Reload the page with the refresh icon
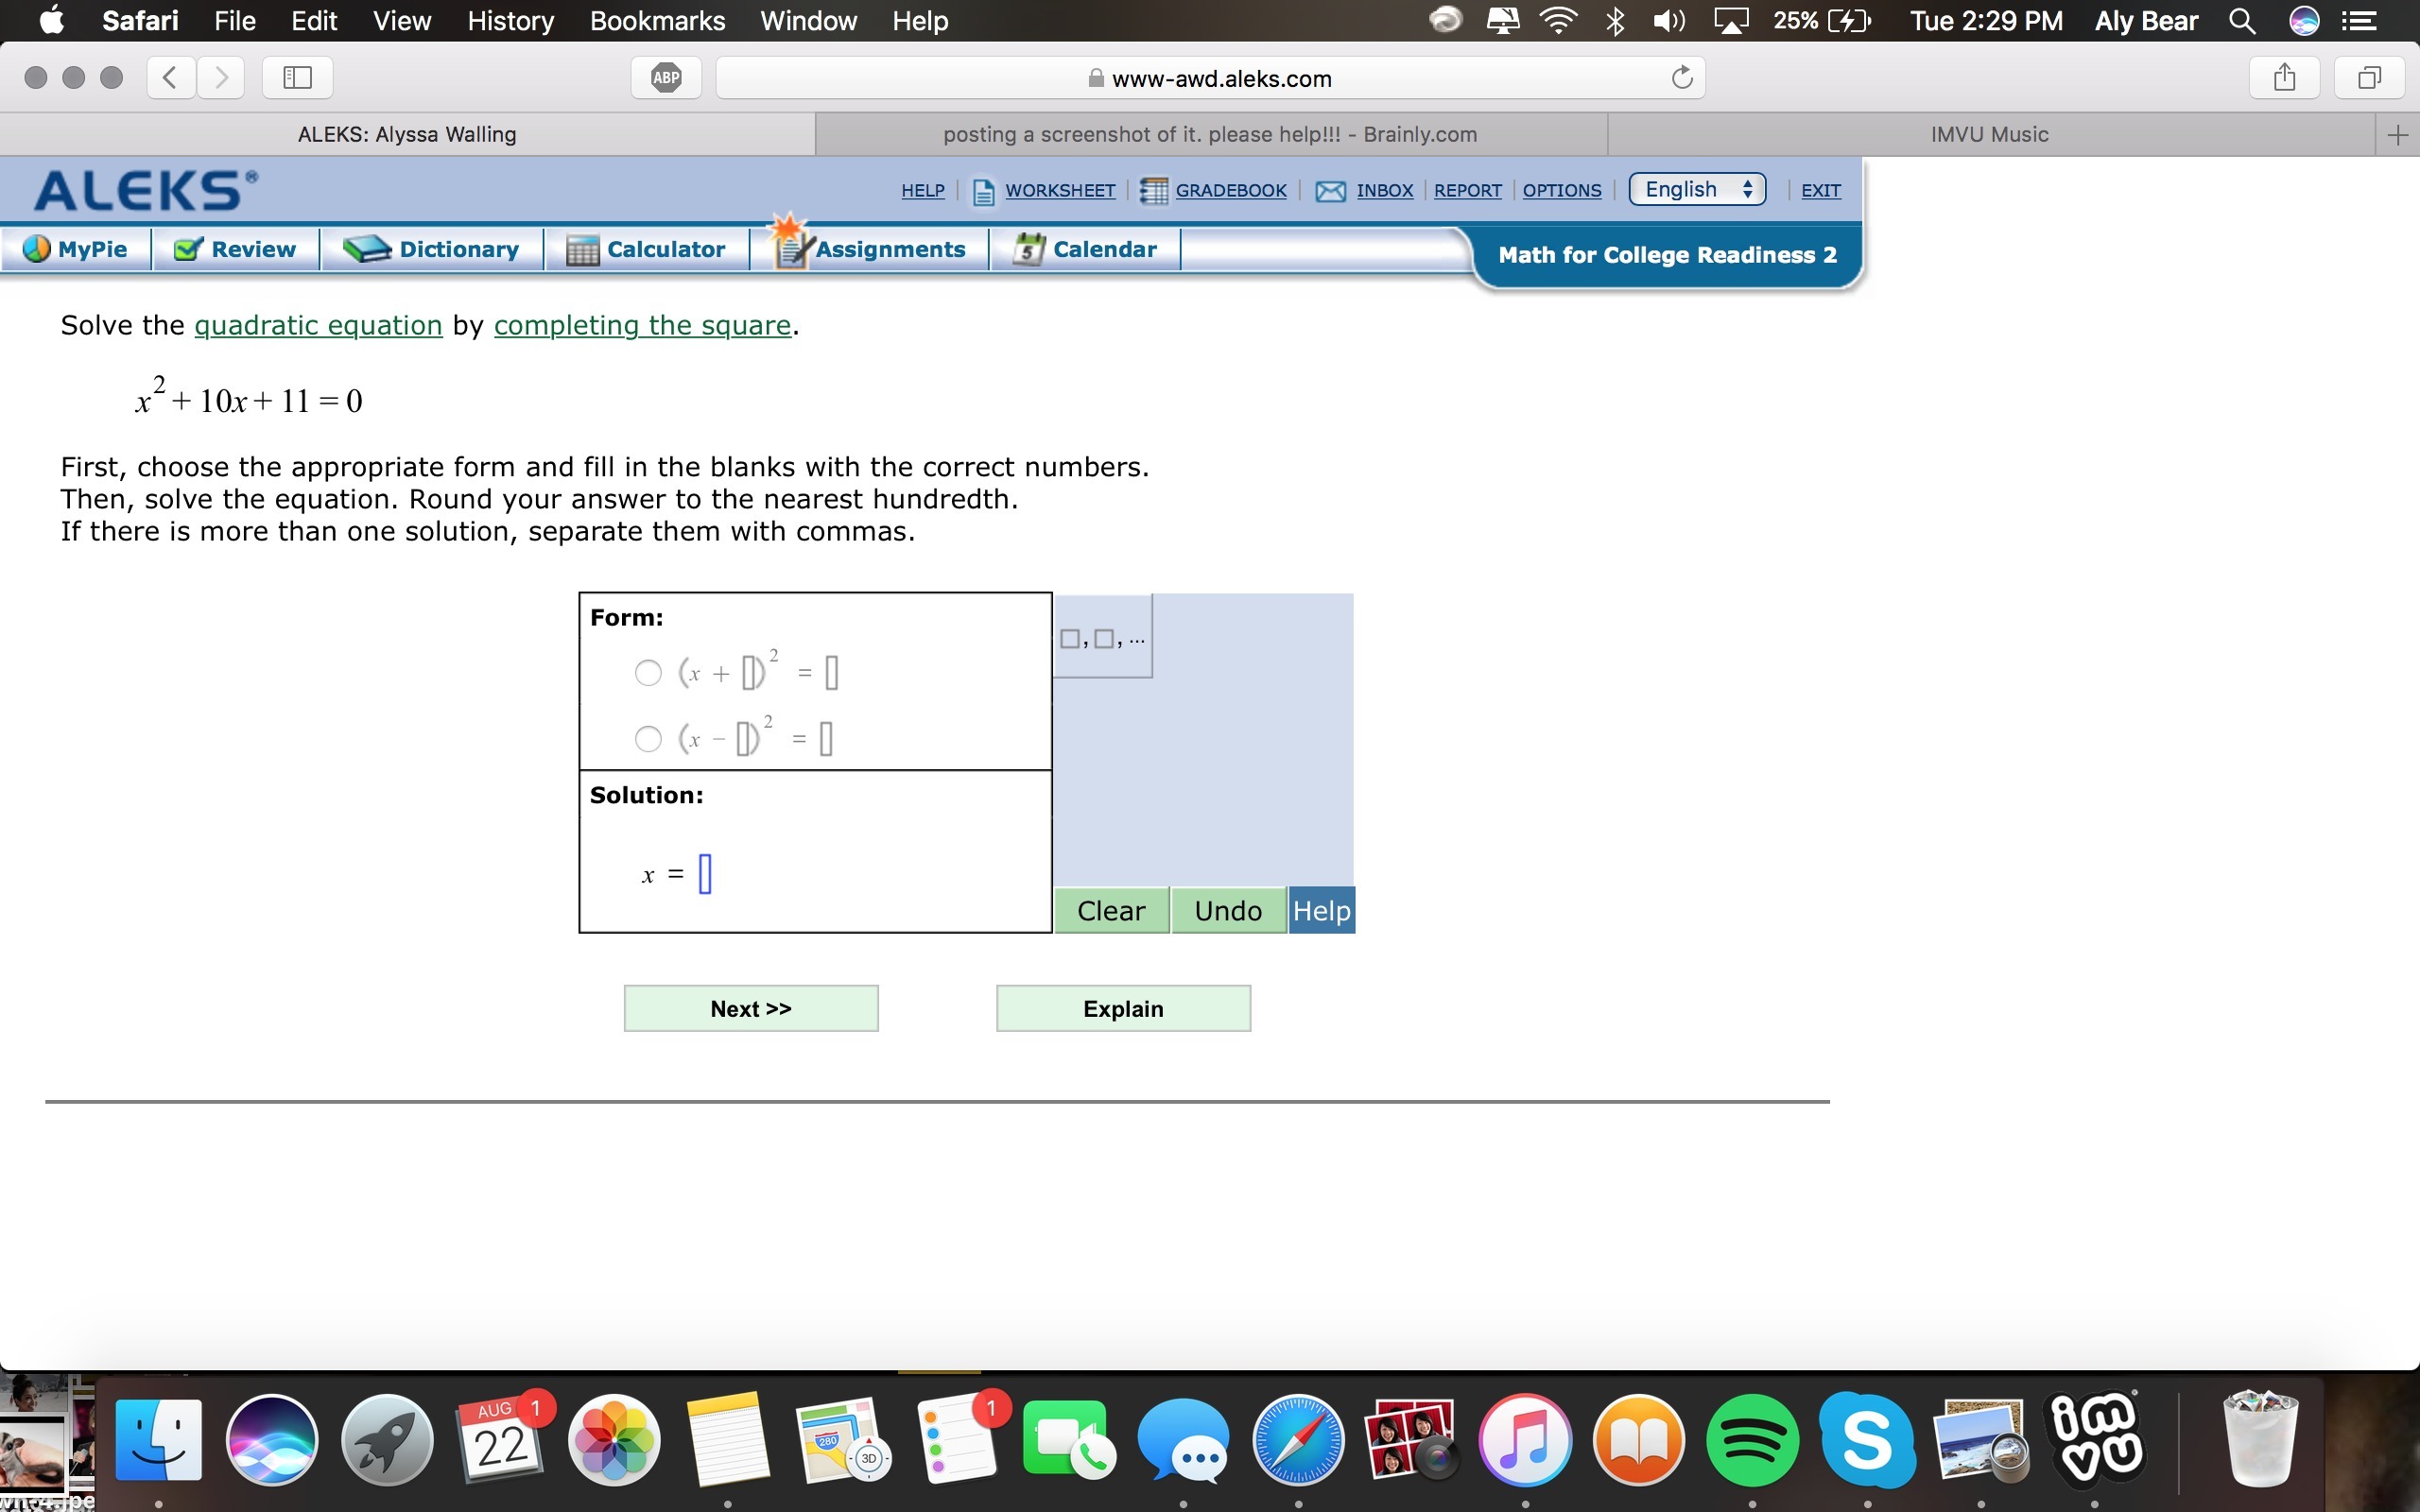 click(x=1682, y=78)
